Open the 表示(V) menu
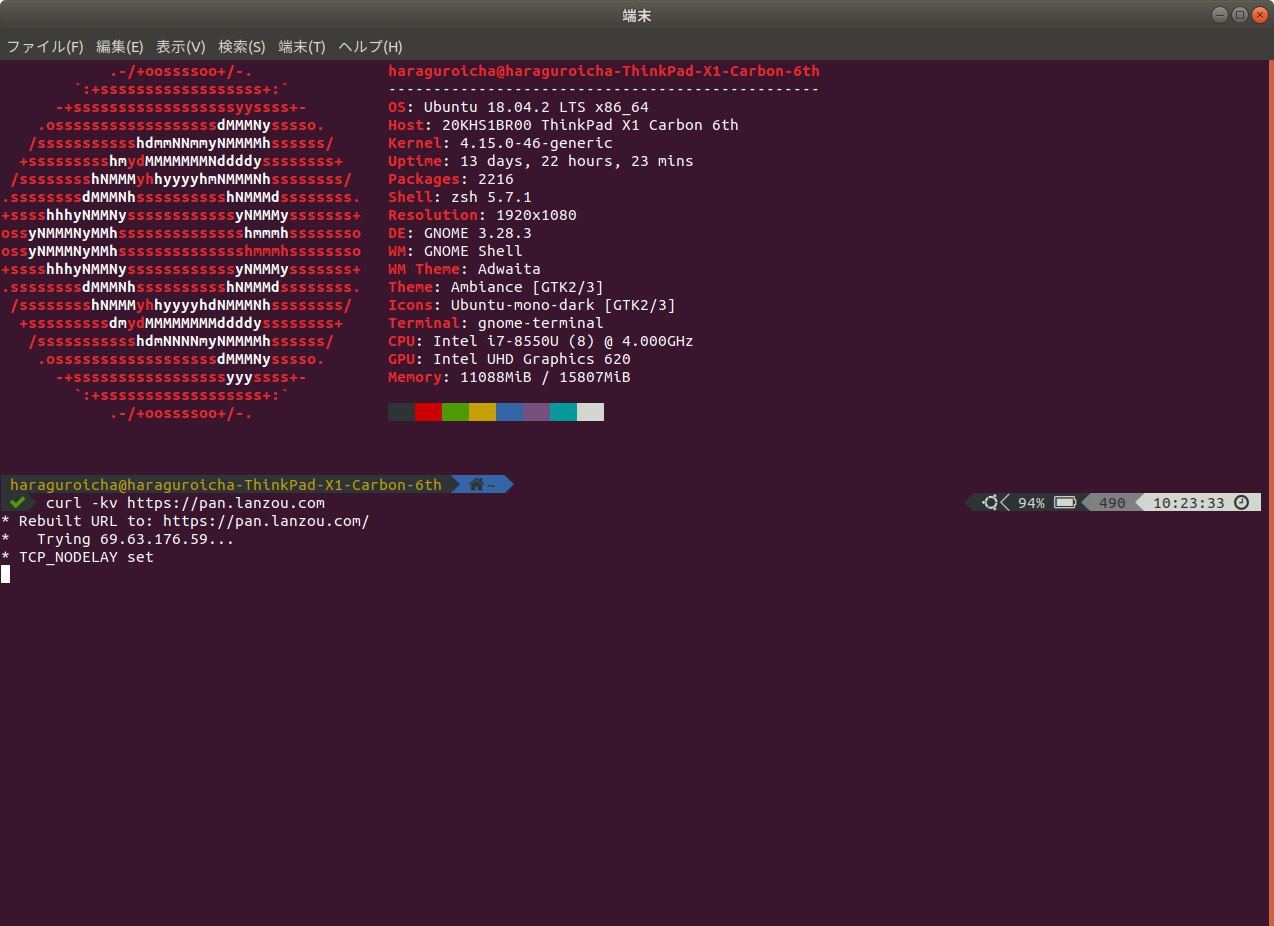 (181, 47)
